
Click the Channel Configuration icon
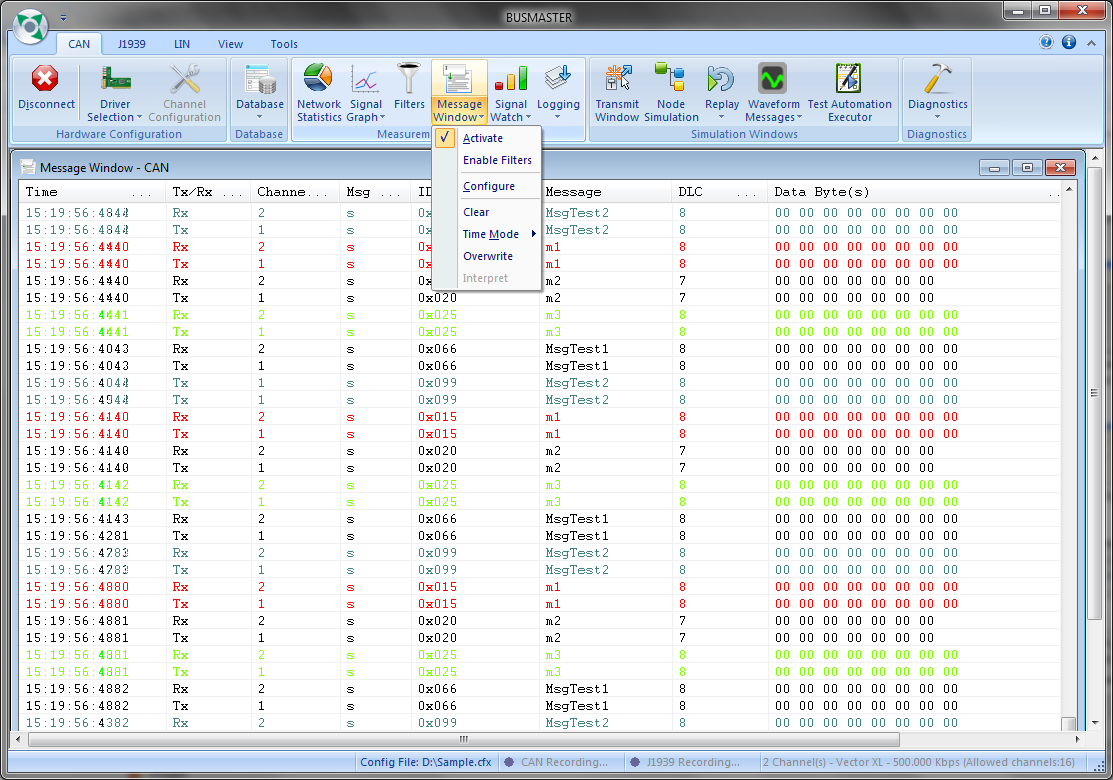pyautogui.click(x=185, y=79)
